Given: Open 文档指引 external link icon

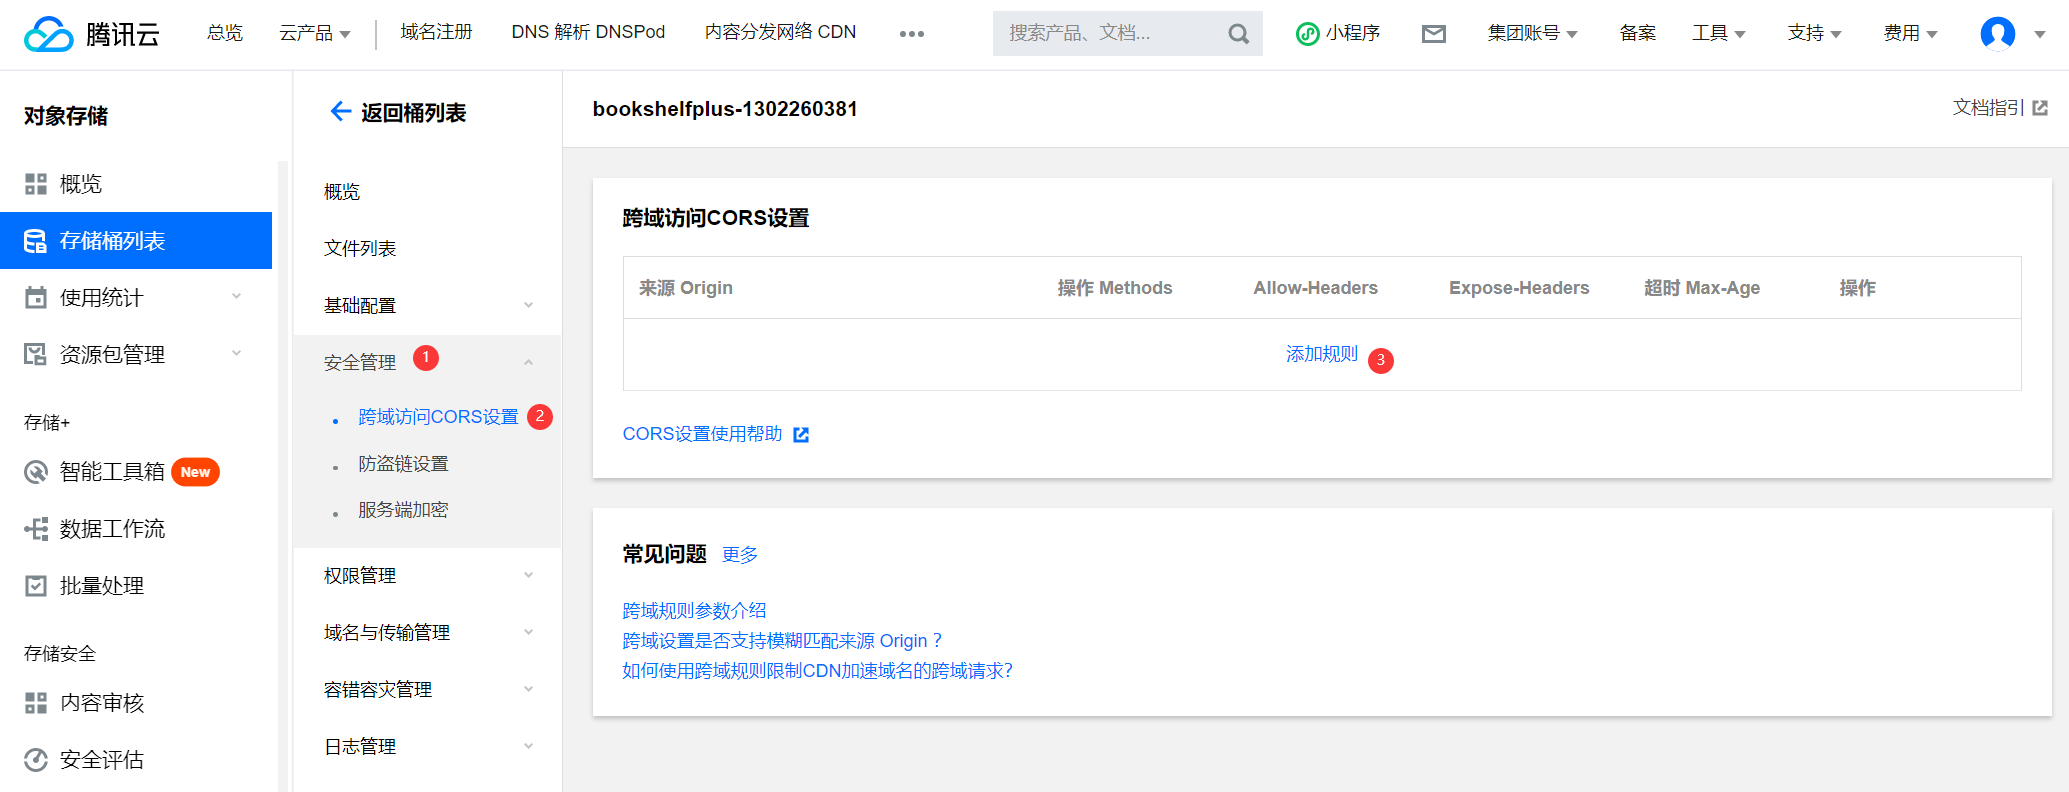Looking at the screenshot, I should (2040, 108).
